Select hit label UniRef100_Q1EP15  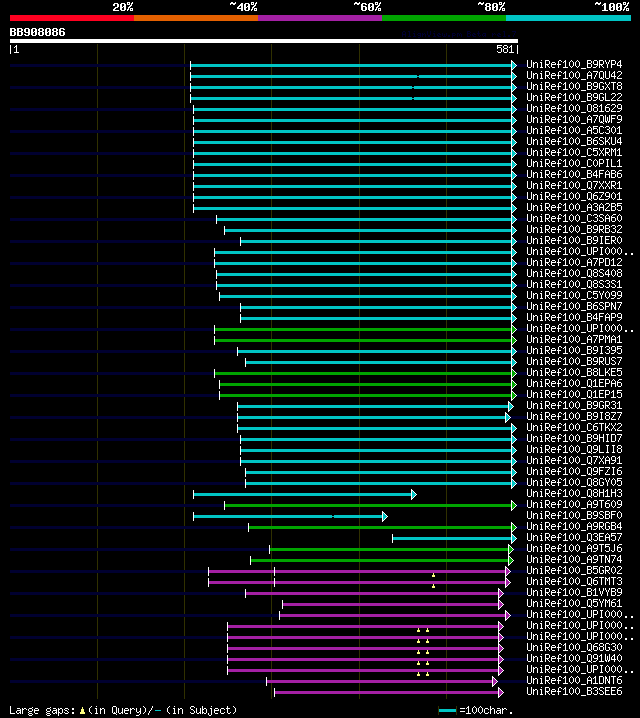click(x=574, y=394)
